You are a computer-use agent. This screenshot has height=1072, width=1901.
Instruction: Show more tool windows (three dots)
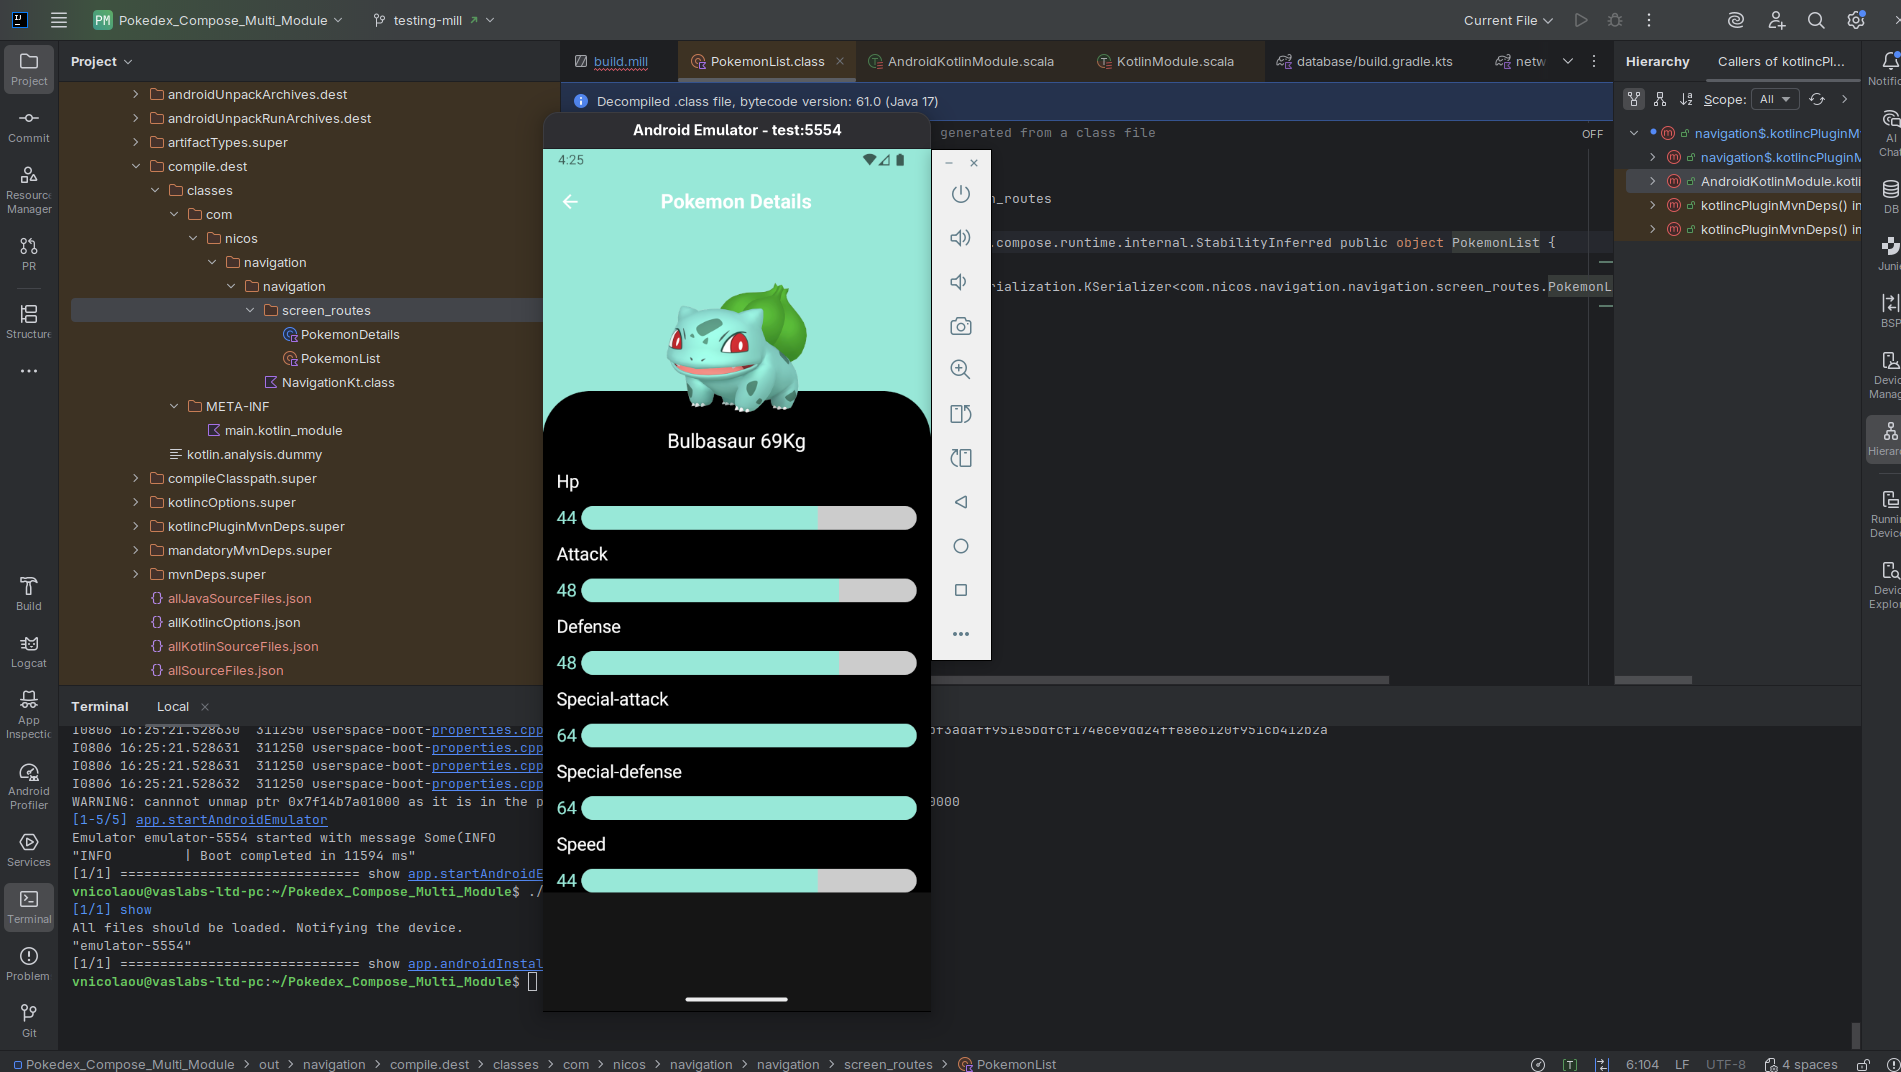pos(29,371)
